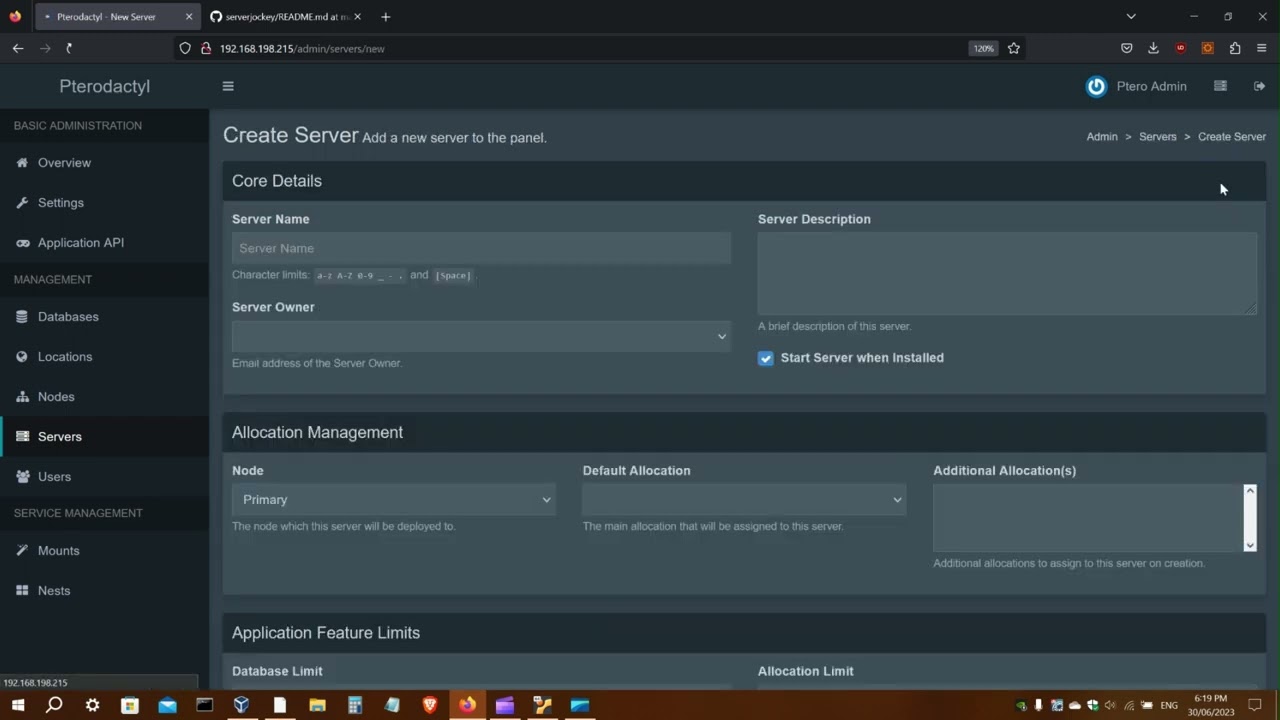Open Application API in sidebar
Screen dimensions: 1280x720
(81, 243)
